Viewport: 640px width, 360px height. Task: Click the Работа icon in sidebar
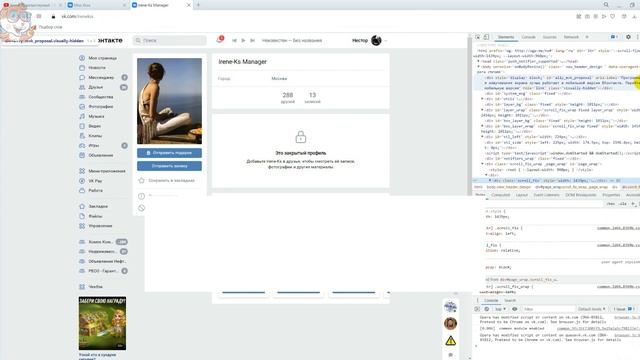pyautogui.click(x=82, y=191)
